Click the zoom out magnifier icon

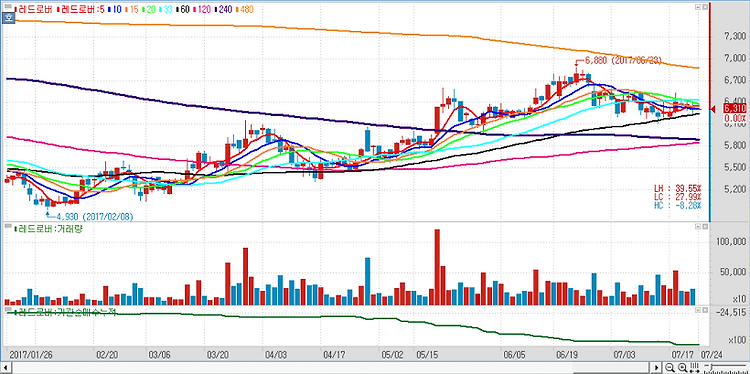[671, 368]
